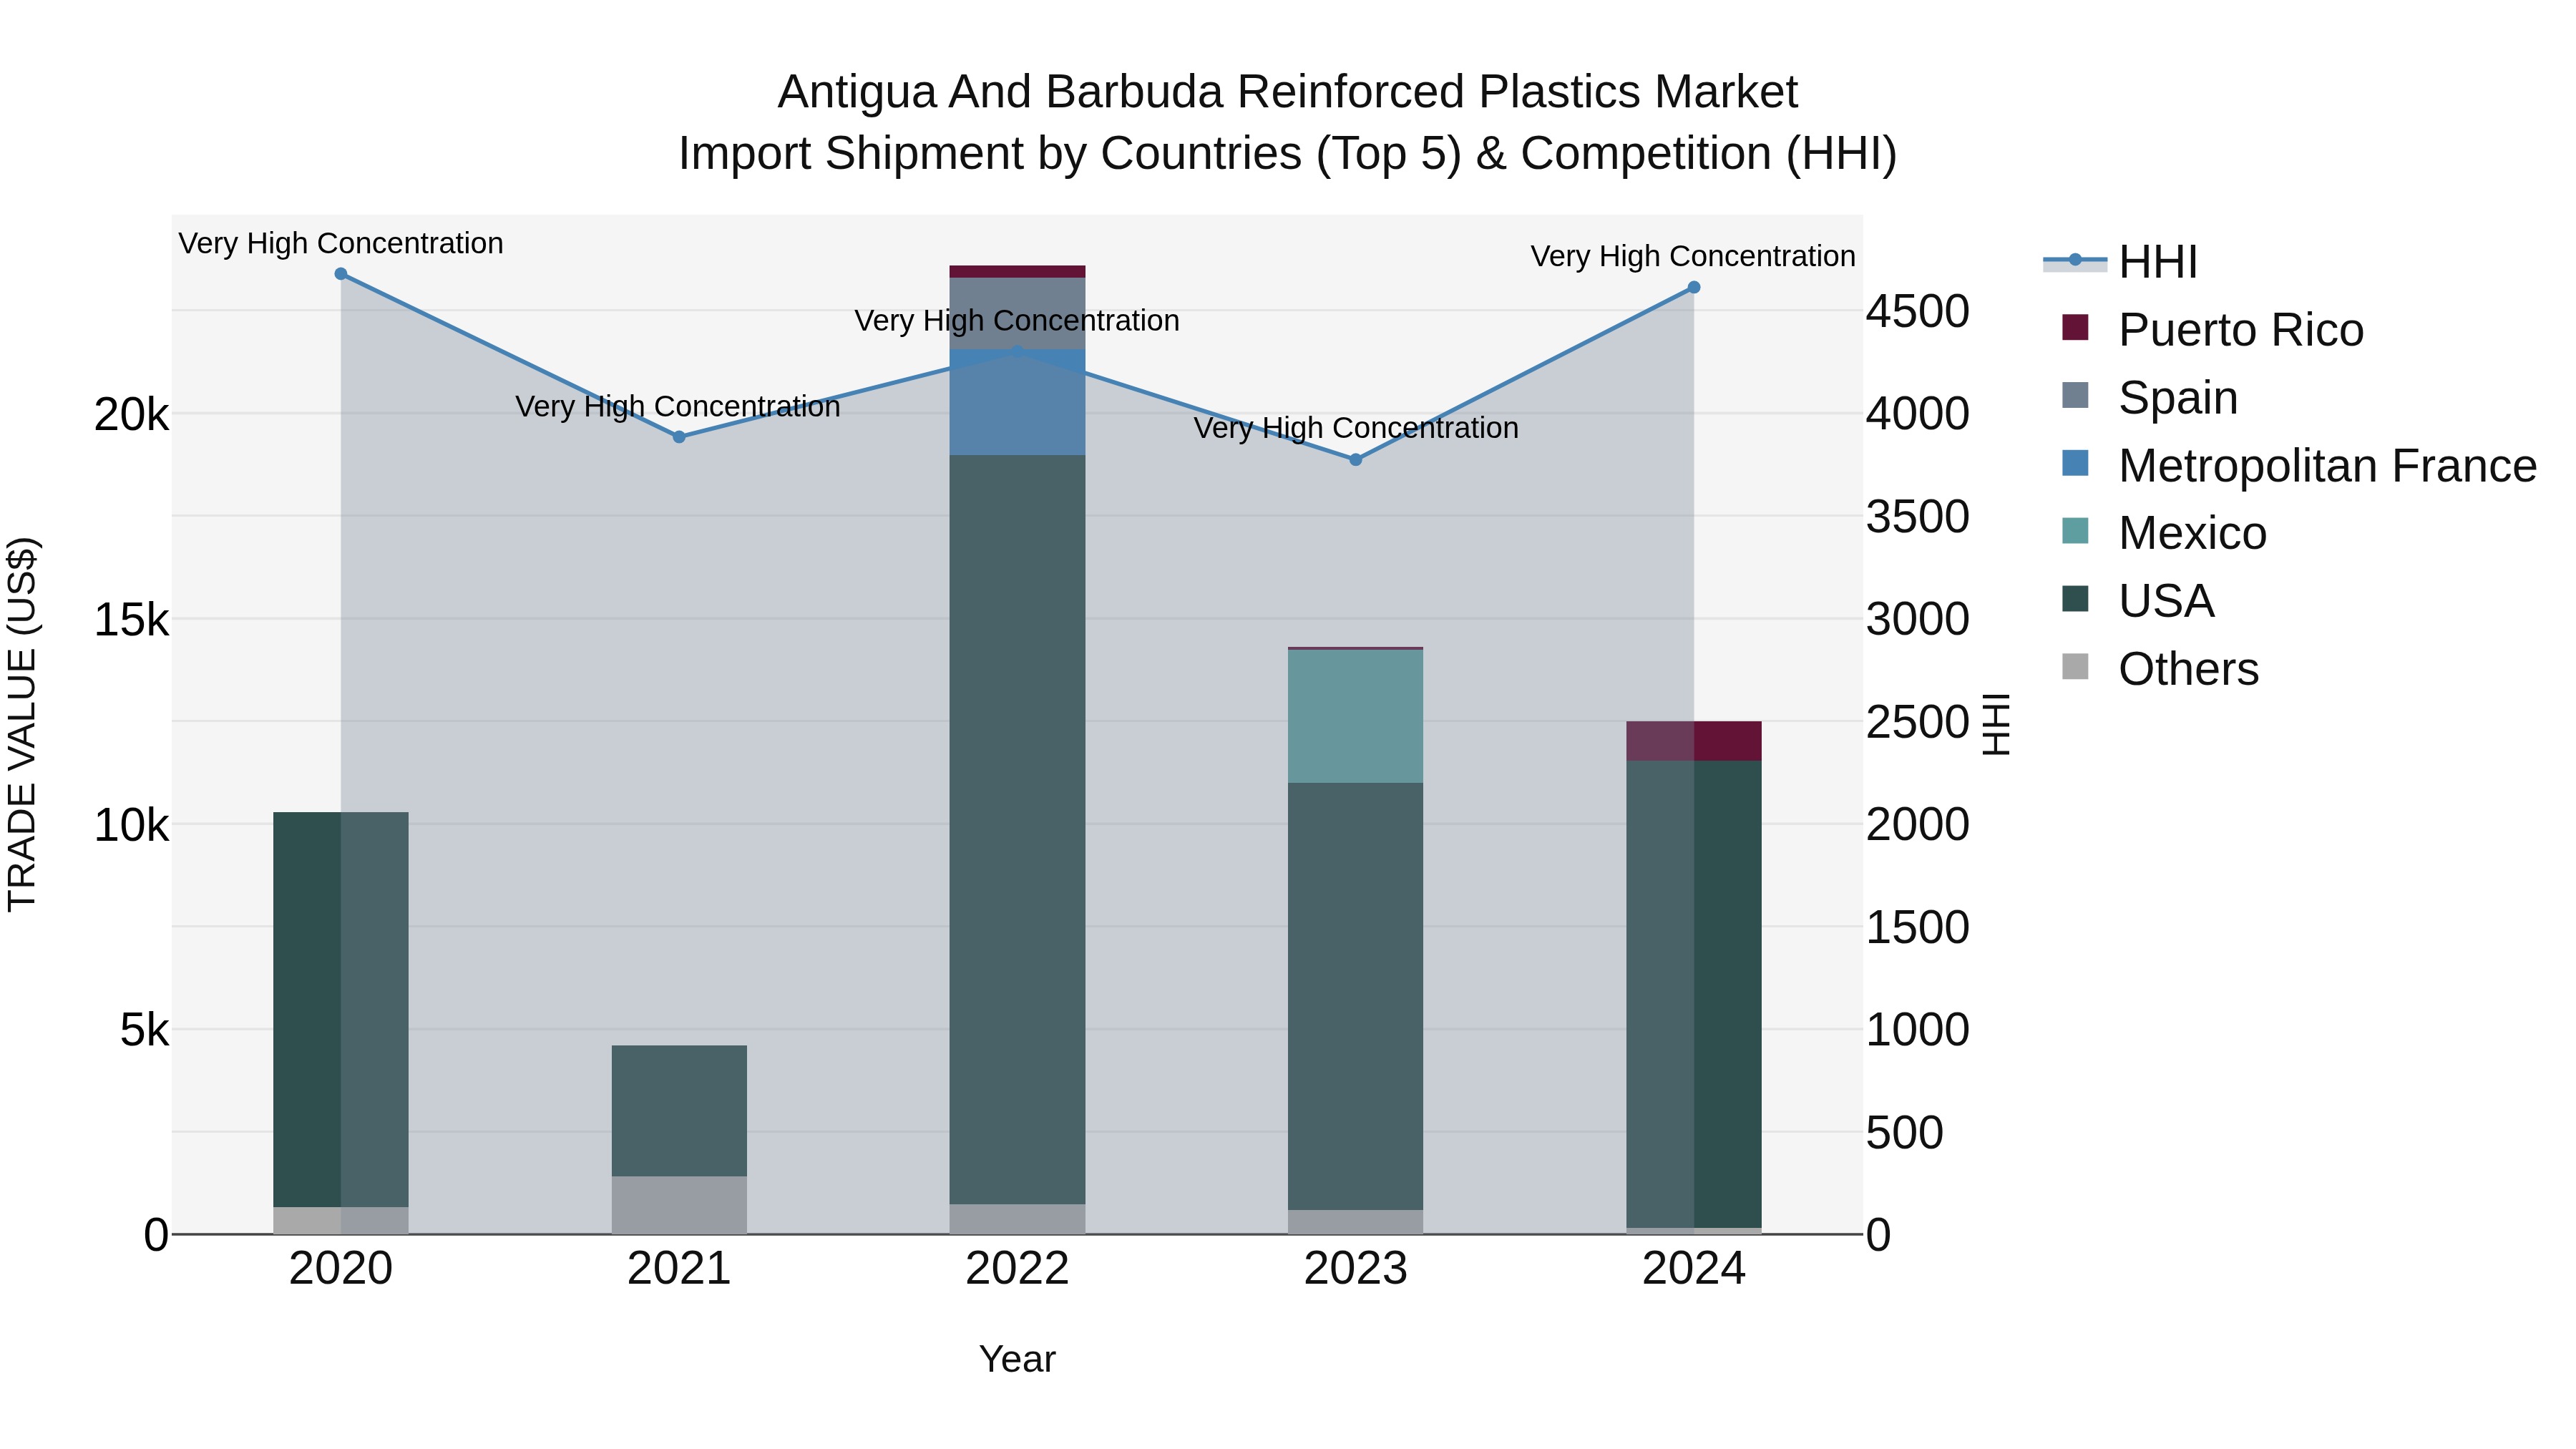Select the 2020 HHI data point
The image size is (2576, 1449).
341,274
